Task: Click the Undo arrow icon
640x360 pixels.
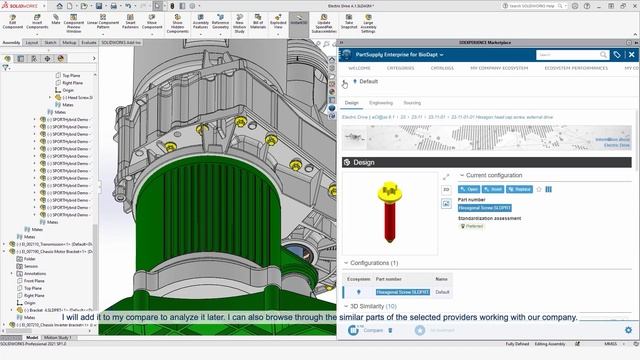Action: 128,6
